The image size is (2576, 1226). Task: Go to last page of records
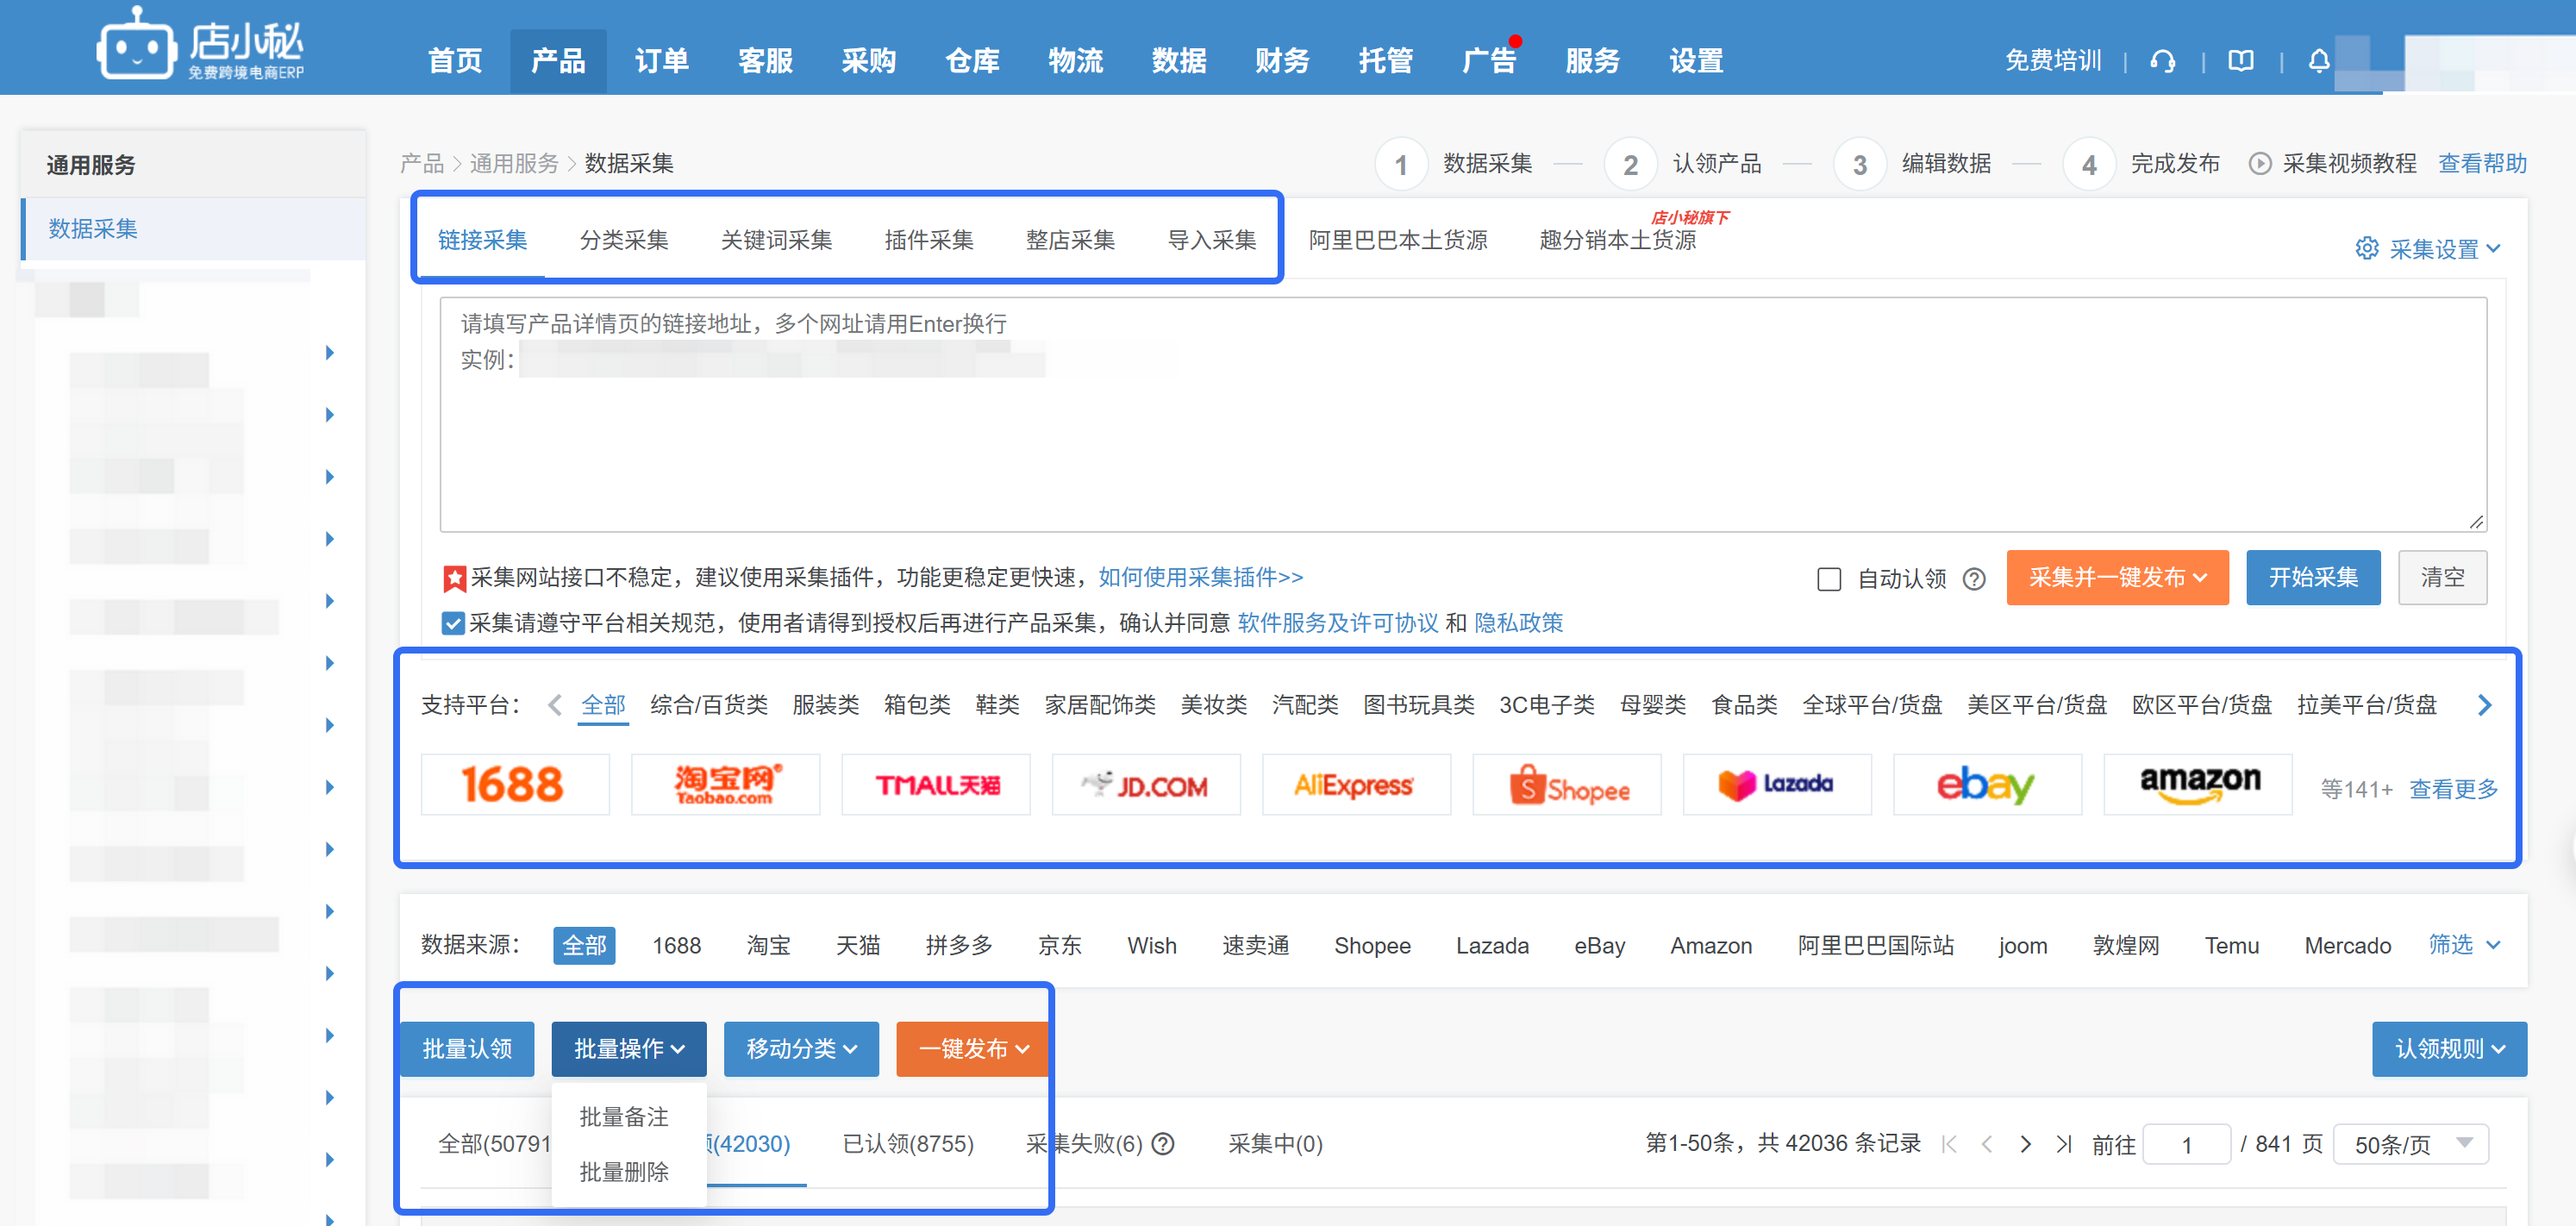point(2063,1144)
